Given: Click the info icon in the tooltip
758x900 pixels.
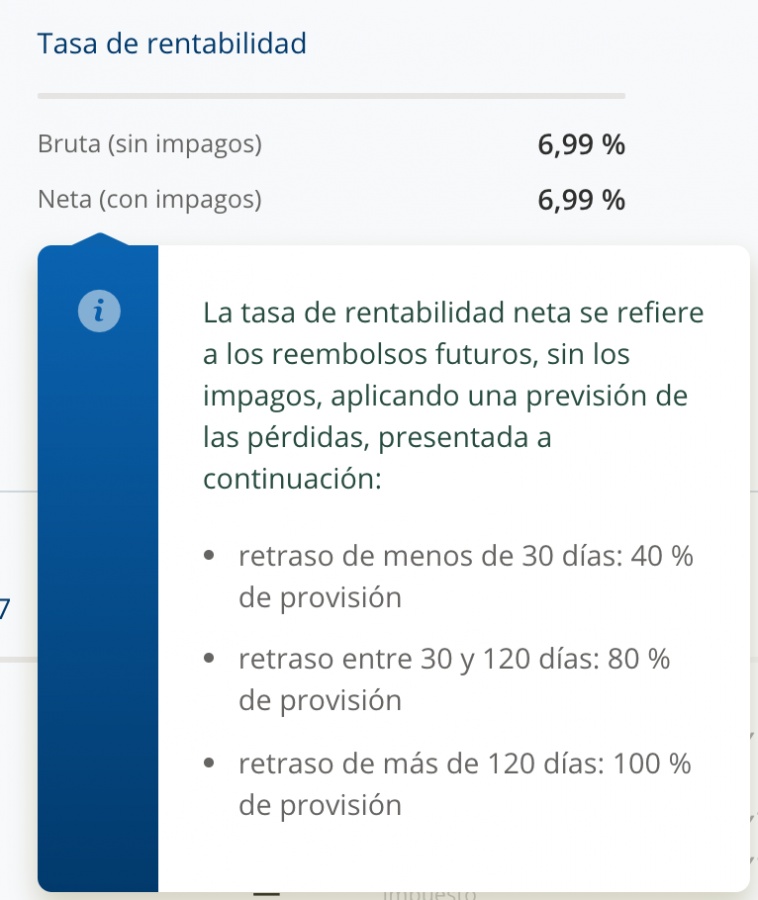Looking at the screenshot, I should click(x=98, y=311).
